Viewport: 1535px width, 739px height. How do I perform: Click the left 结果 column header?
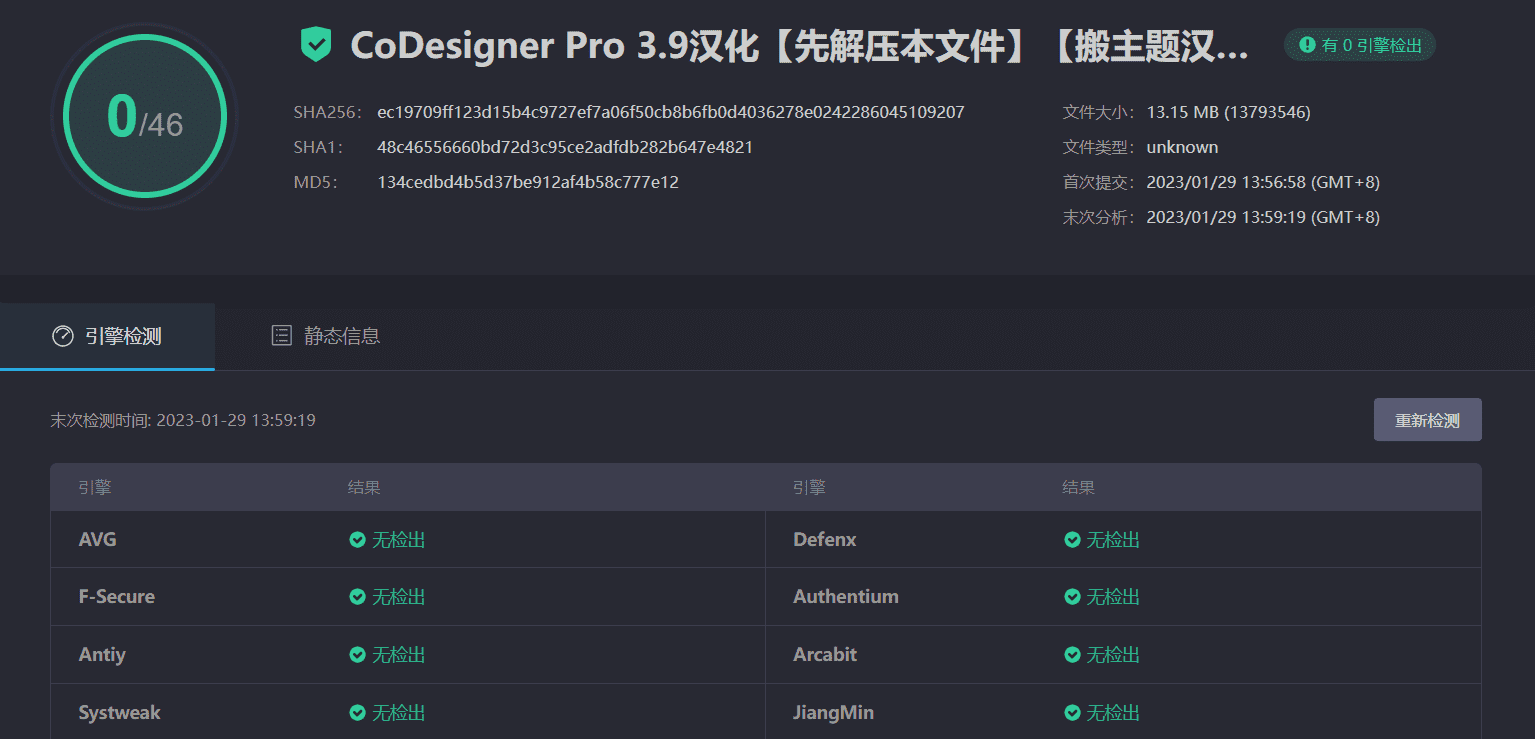[x=364, y=488]
